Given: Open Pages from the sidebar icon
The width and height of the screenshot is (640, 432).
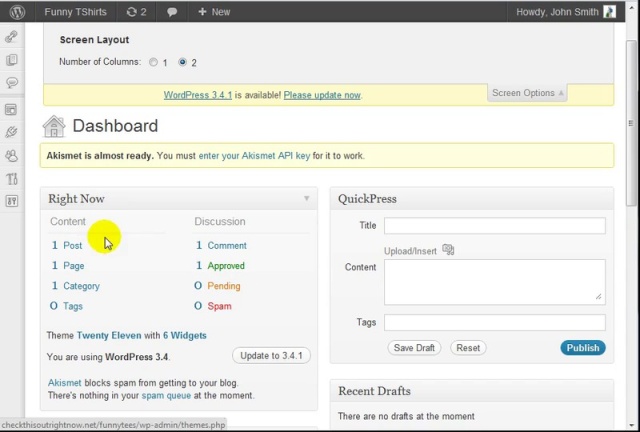Looking at the screenshot, I should tap(11, 60).
